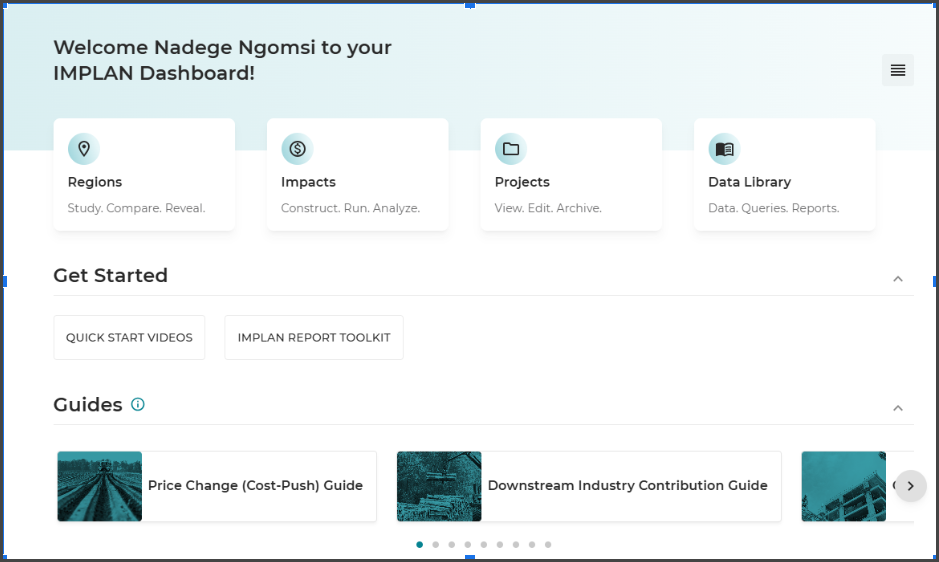Click the 'Guides' heading
939x562 pixels.
(88, 405)
